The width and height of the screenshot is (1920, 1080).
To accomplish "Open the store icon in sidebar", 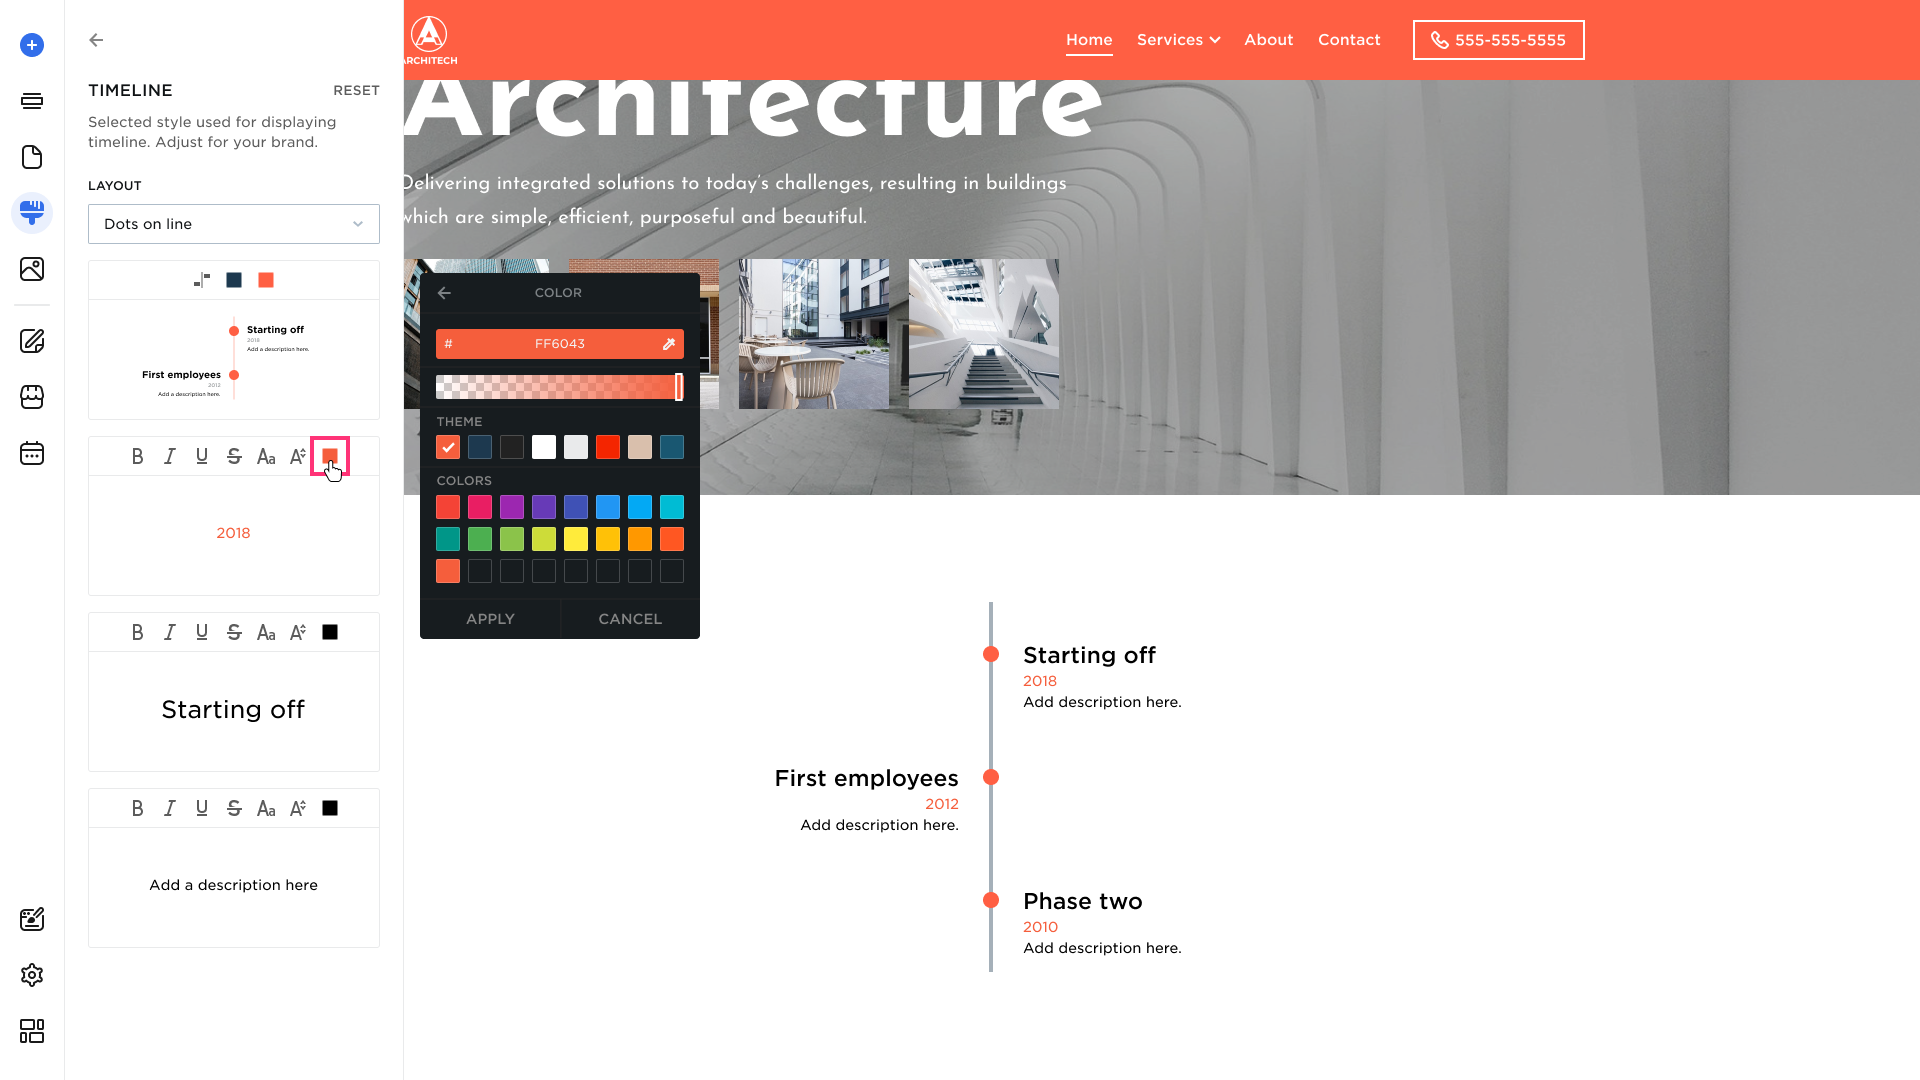I will click(32, 397).
